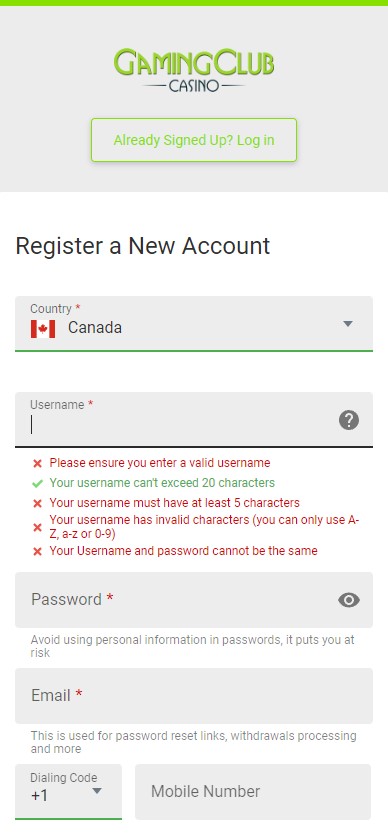Screen dimensions: 388x835
Task: Click the red X beside username-password same rule
Action: [37, 552]
